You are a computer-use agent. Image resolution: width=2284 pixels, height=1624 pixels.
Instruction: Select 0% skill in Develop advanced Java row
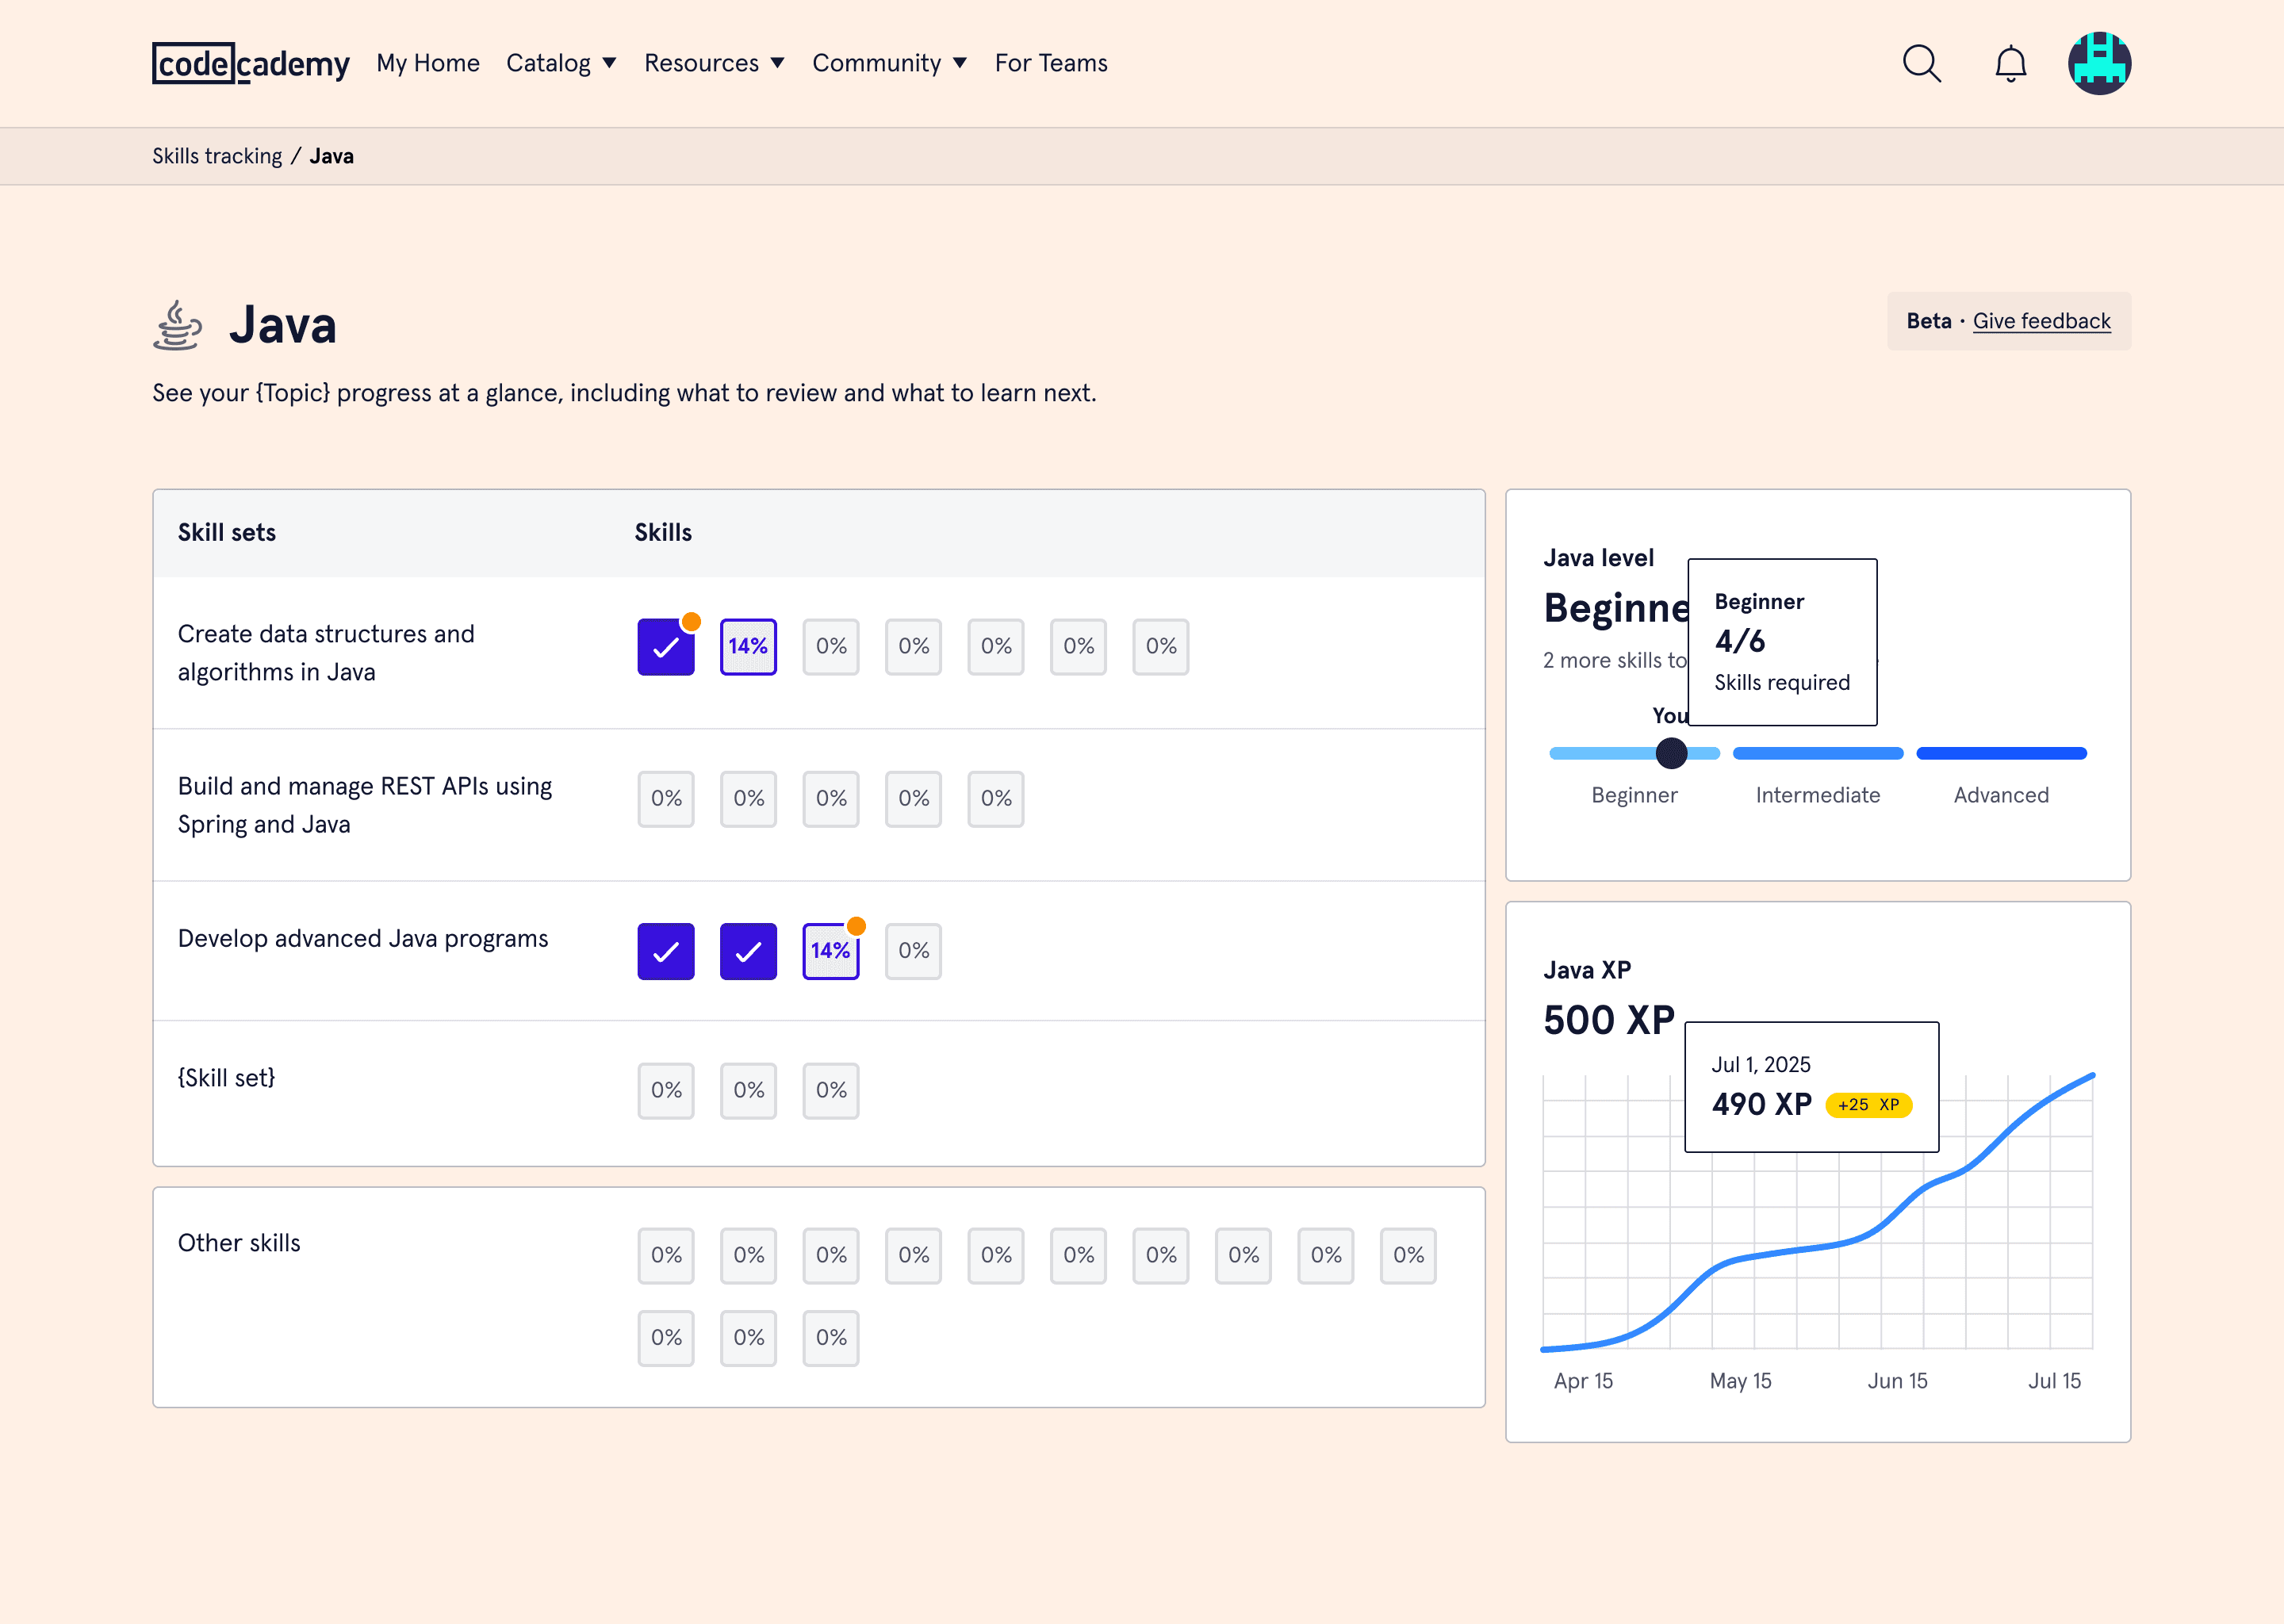913,951
